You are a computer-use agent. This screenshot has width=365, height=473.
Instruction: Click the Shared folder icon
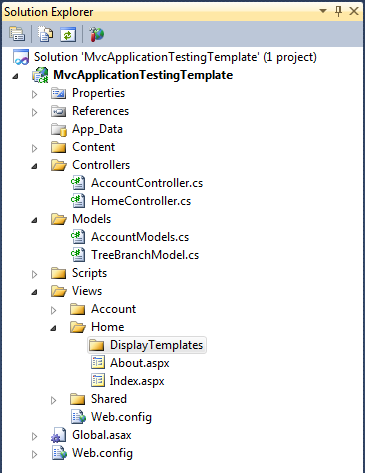point(78,399)
